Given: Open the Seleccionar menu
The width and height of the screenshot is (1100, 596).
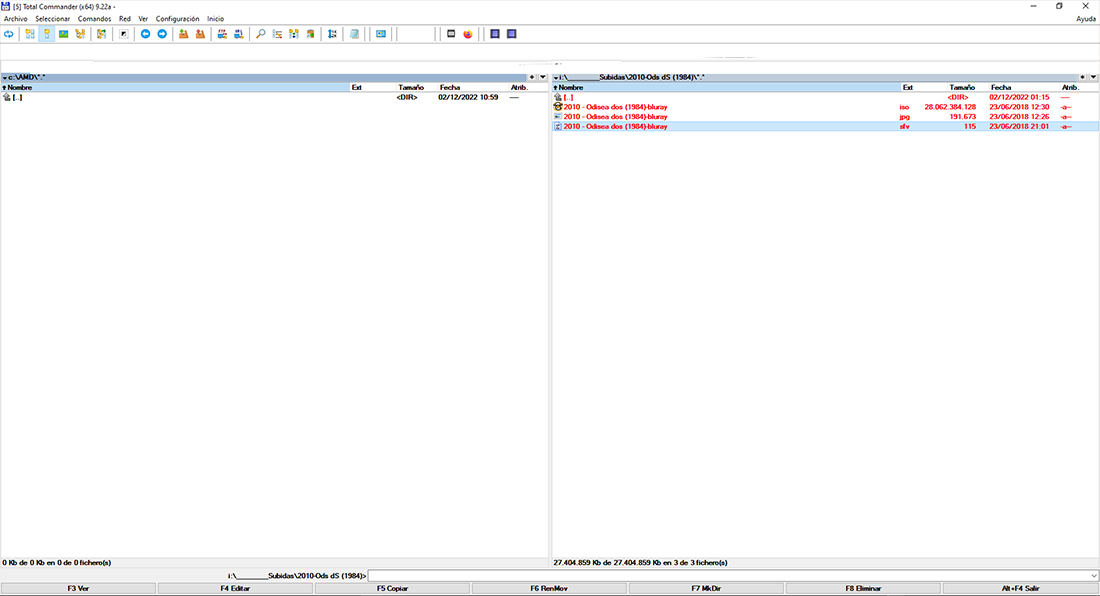Looking at the screenshot, I should tap(53, 19).
